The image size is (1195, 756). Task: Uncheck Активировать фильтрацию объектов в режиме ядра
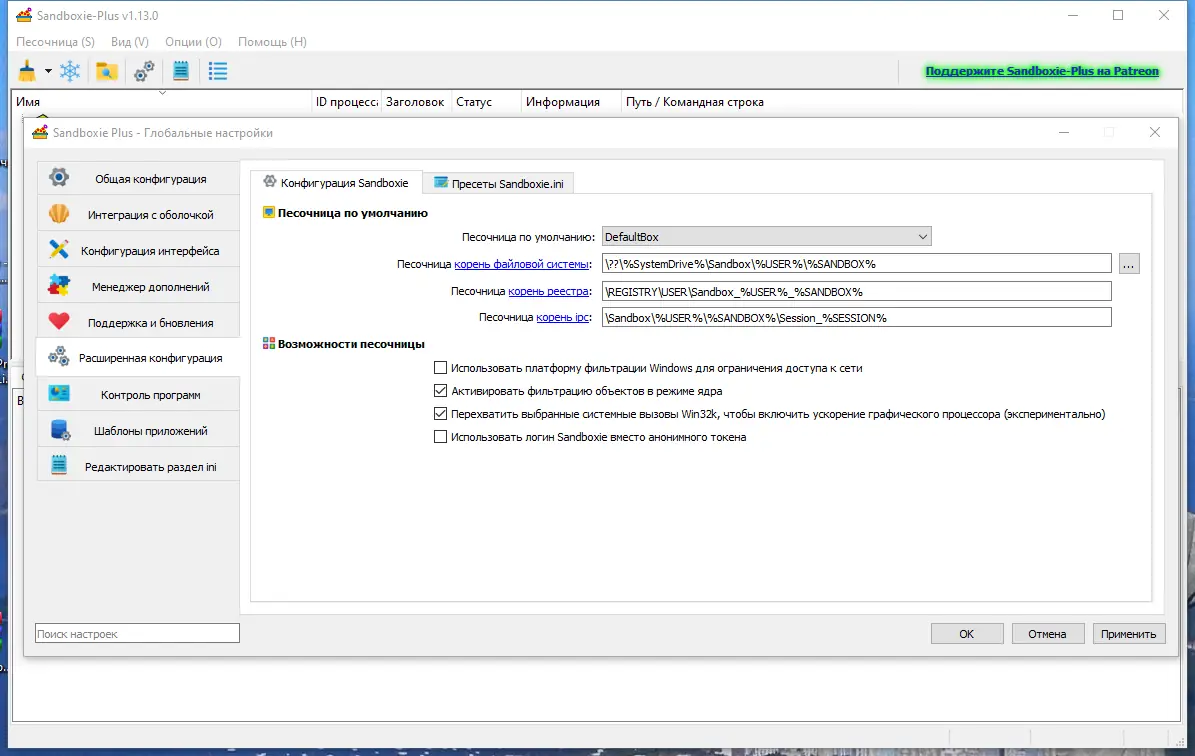click(x=441, y=391)
